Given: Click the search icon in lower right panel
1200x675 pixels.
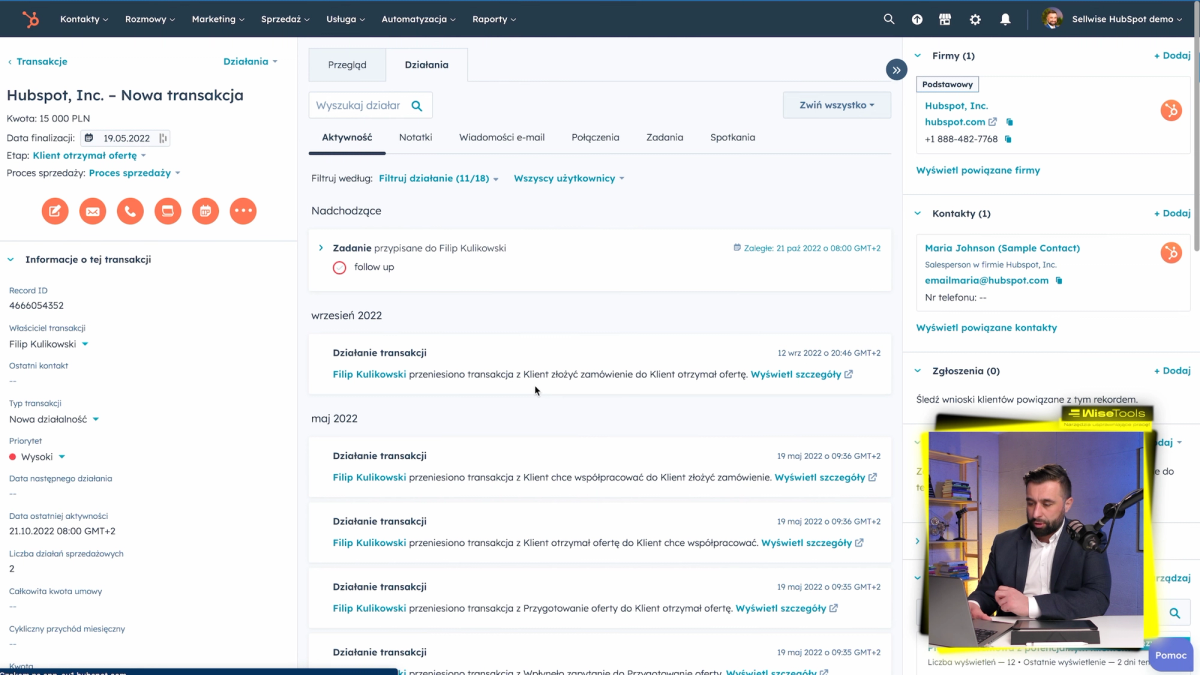Looking at the screenshot, I should click(1175, 613).
